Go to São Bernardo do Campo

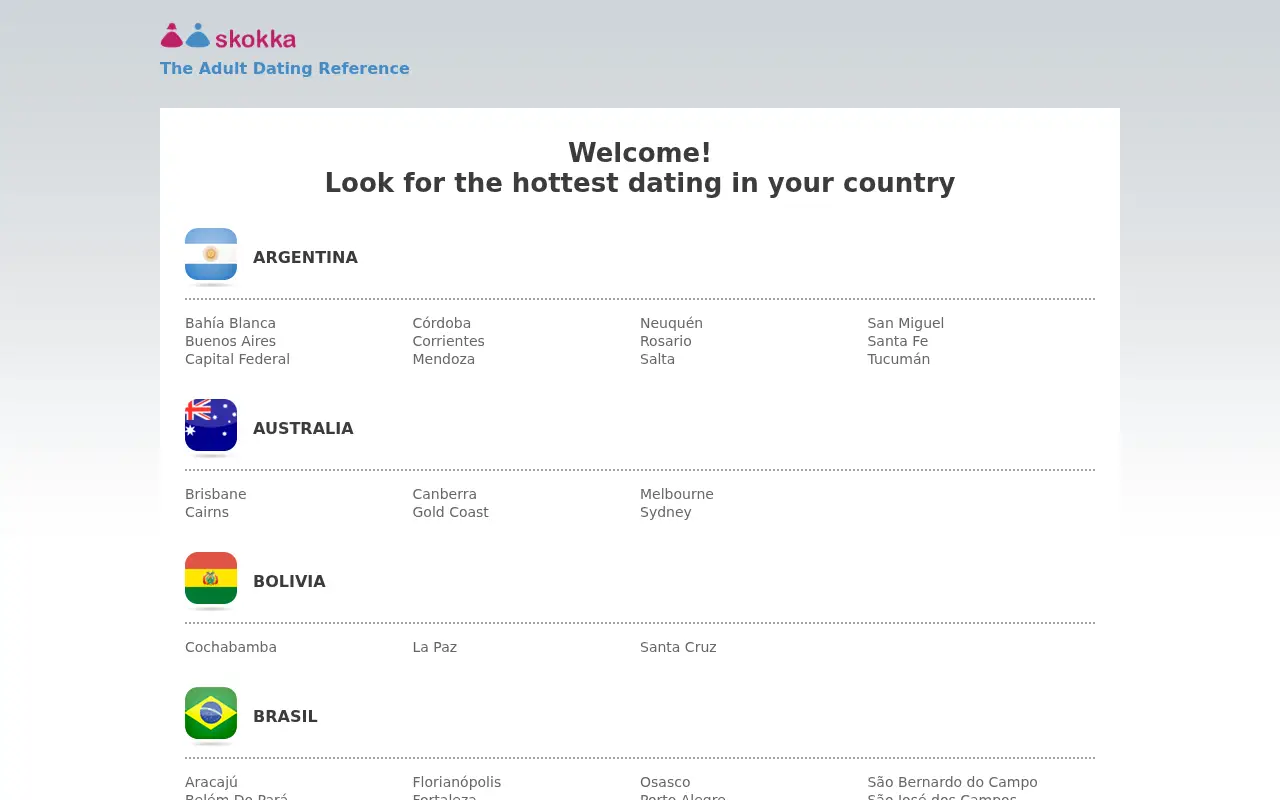[x=952, y=782]
